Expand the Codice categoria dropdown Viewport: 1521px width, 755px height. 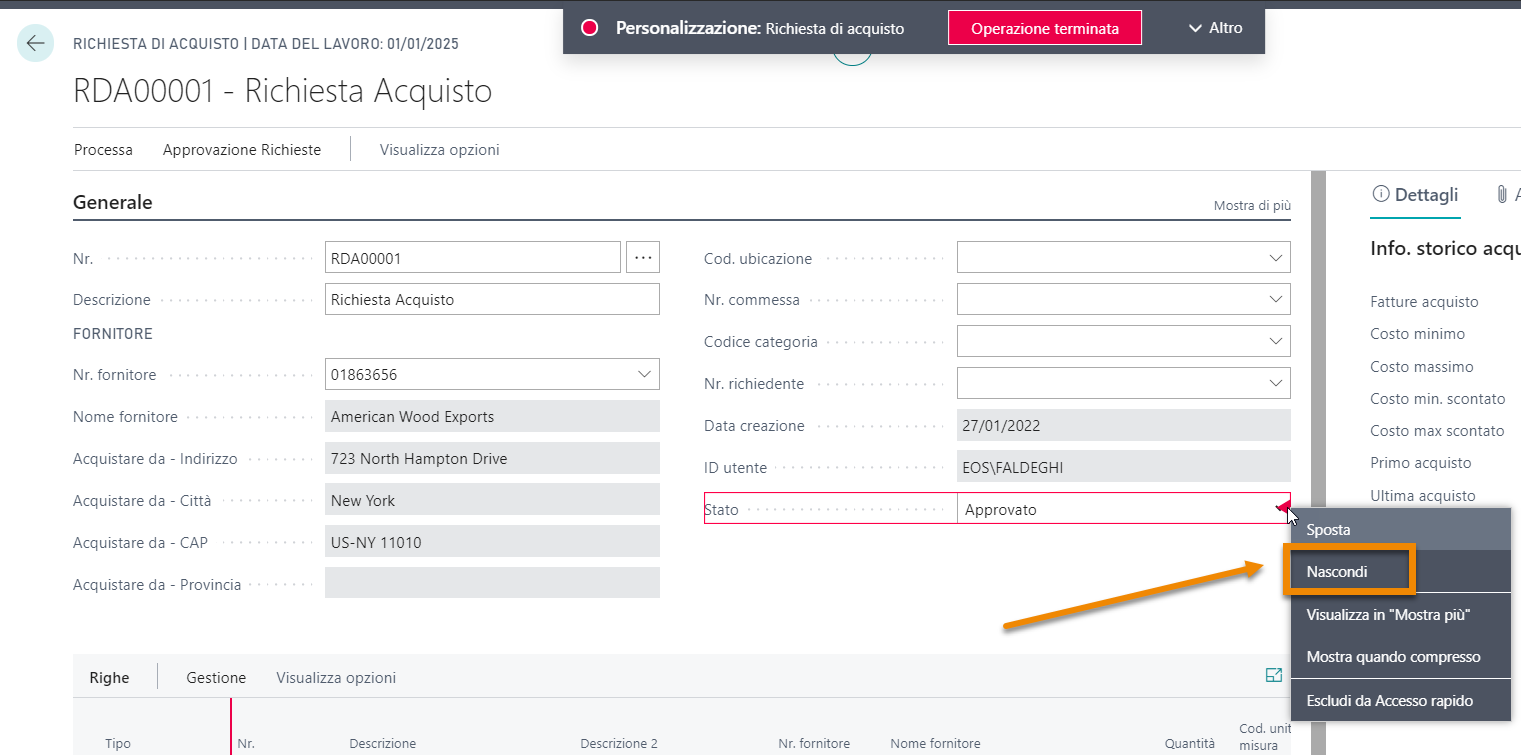(1275, 341)
